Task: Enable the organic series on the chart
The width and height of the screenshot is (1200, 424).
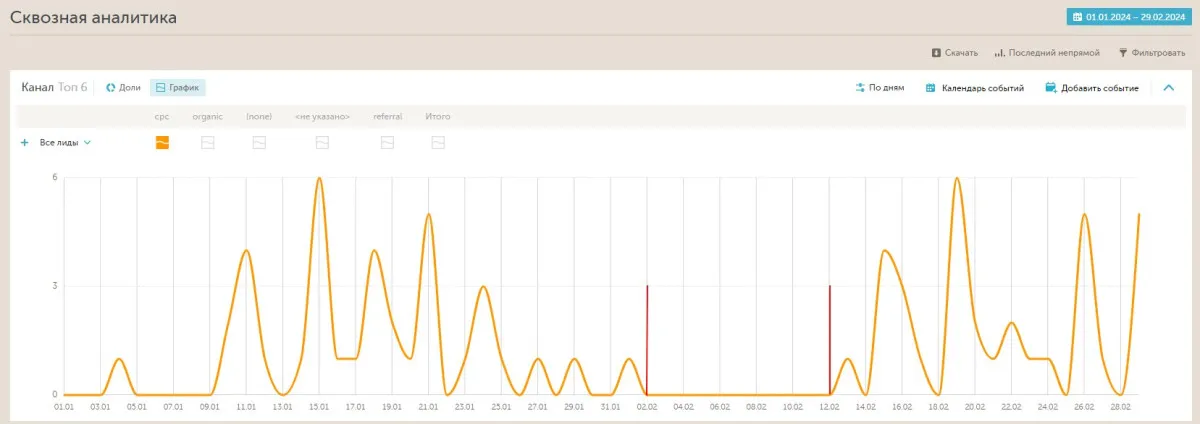Action: tap(208, 143)
